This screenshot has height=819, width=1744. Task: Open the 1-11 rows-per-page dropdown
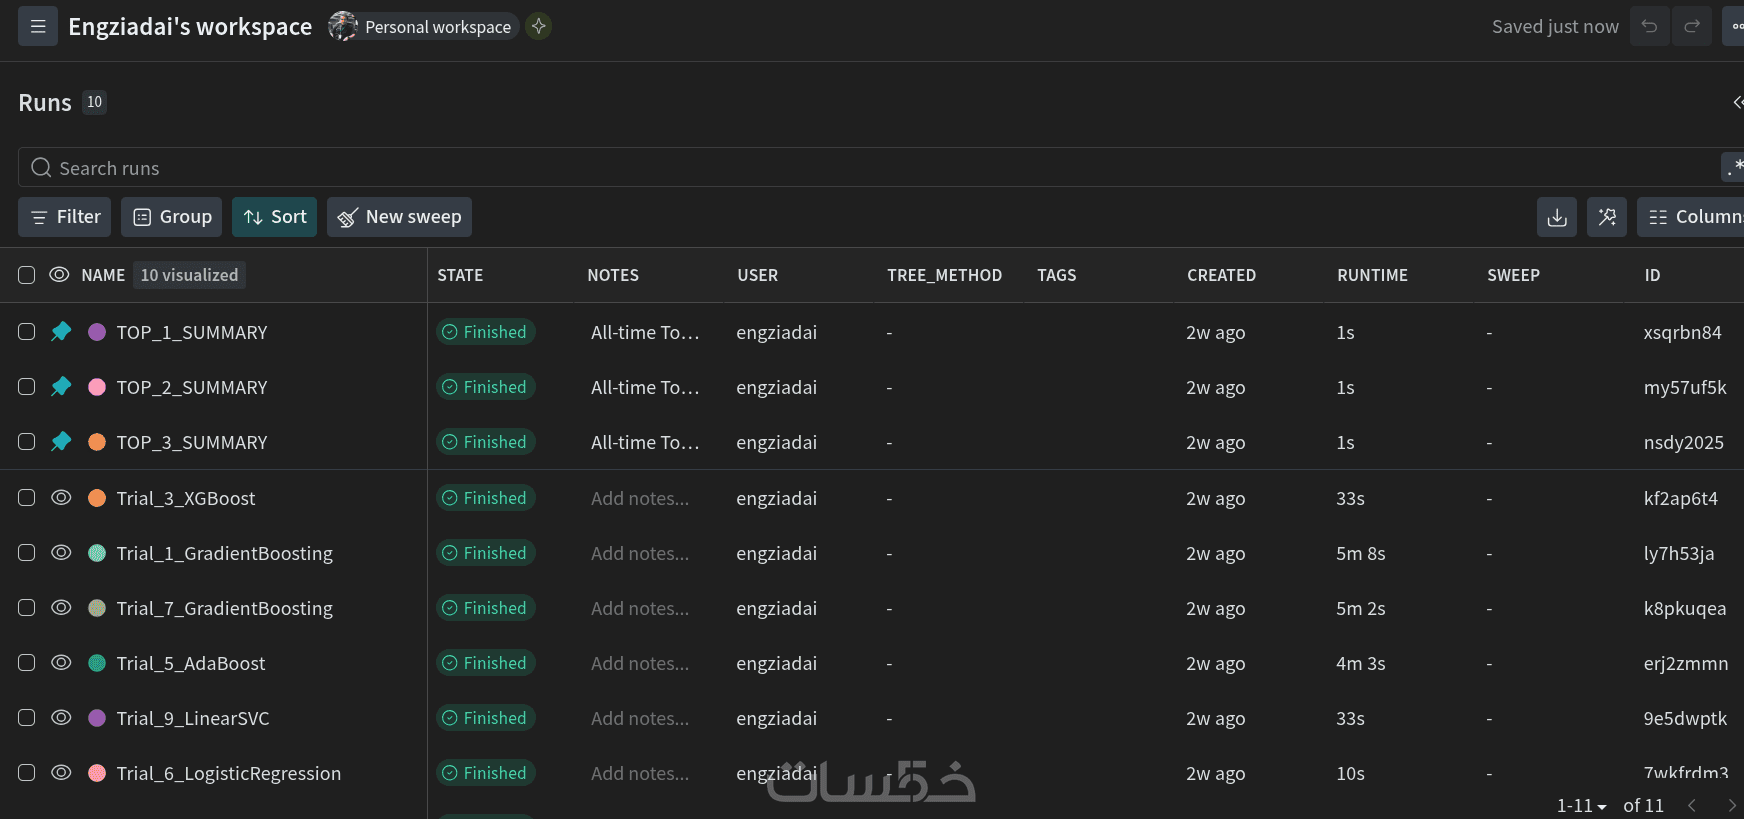tap(1581, 805)
